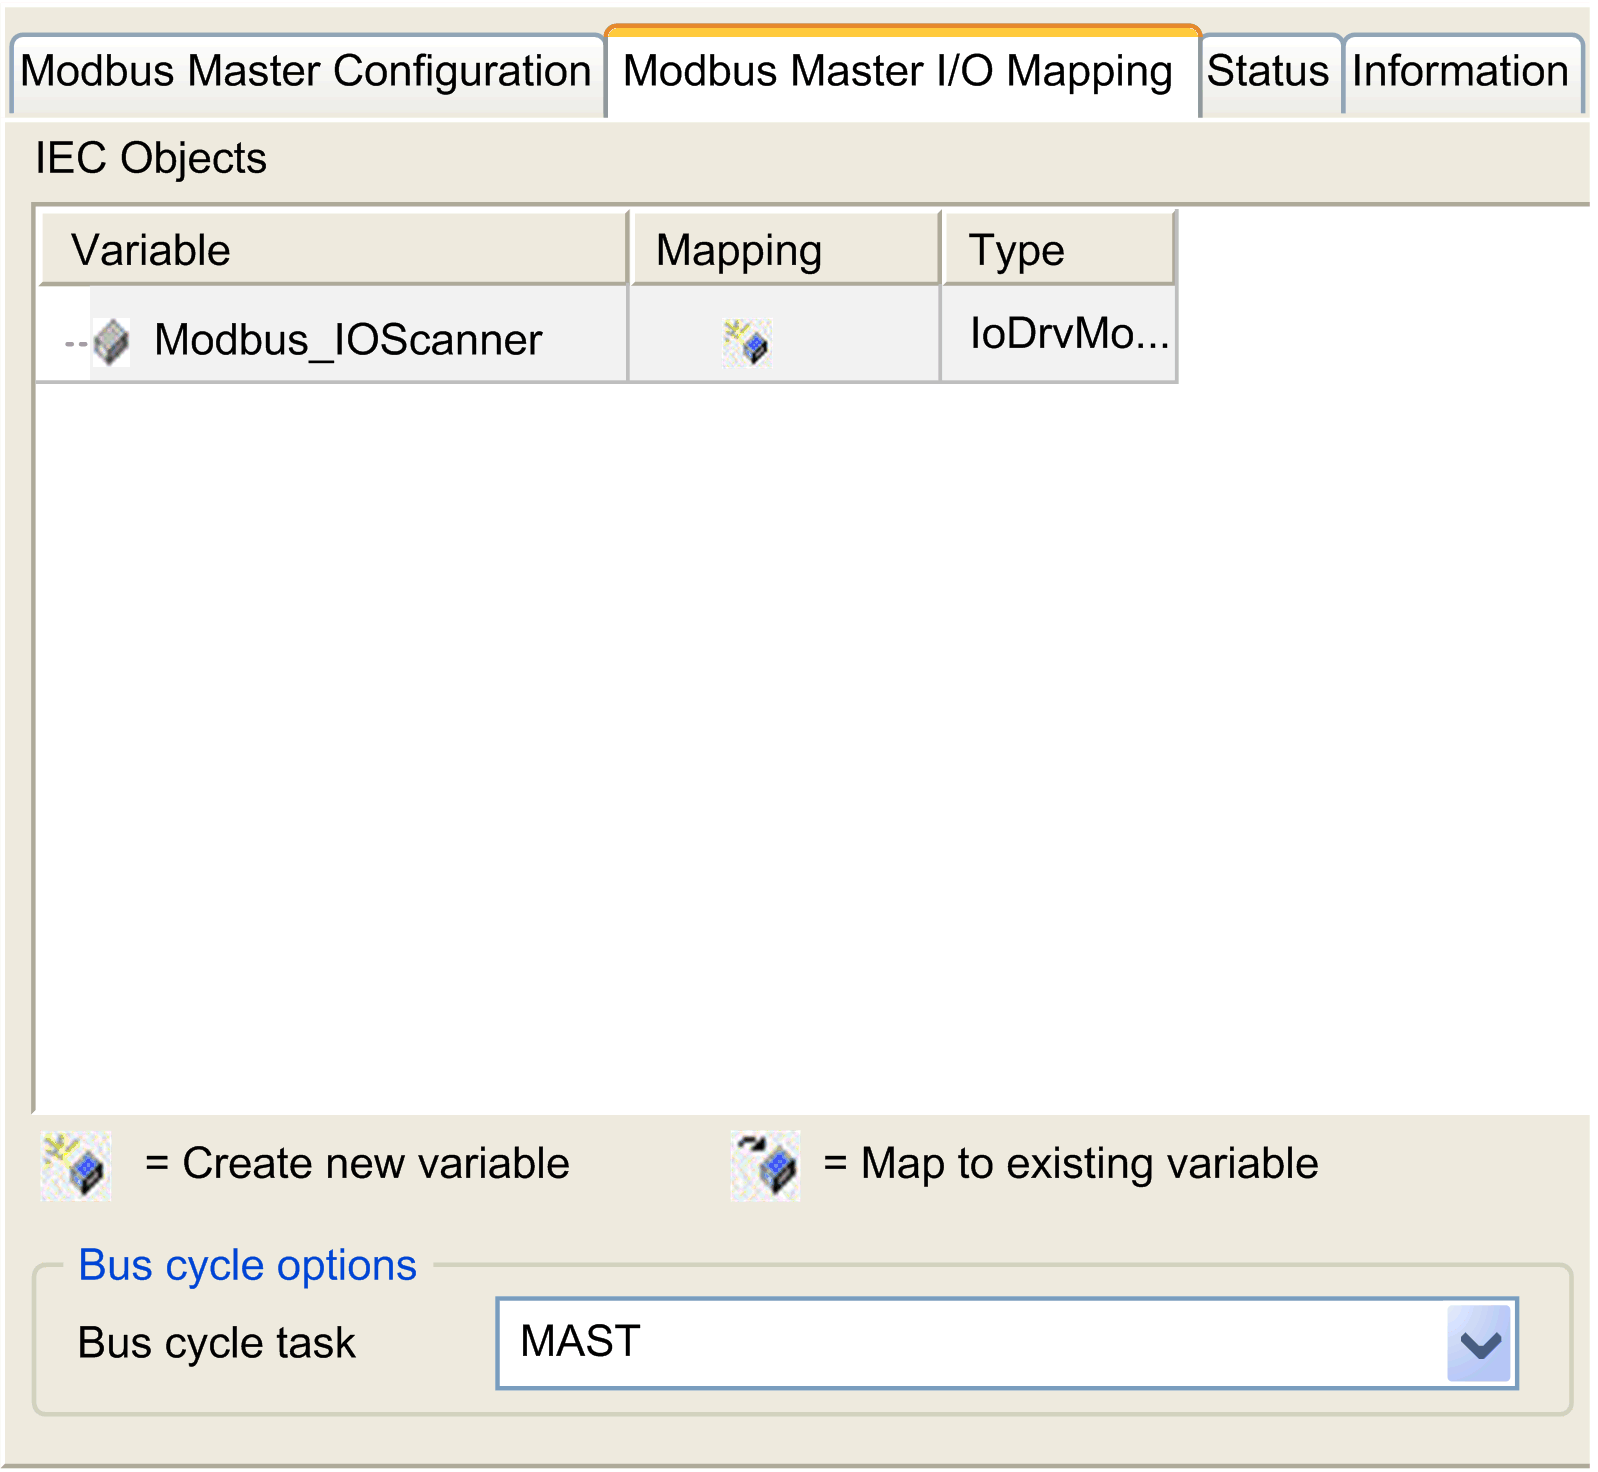This screenshot has height=1472, width=1598.
Task: Click the '= Map to existing variable' text
Action: [1071, 1164]
